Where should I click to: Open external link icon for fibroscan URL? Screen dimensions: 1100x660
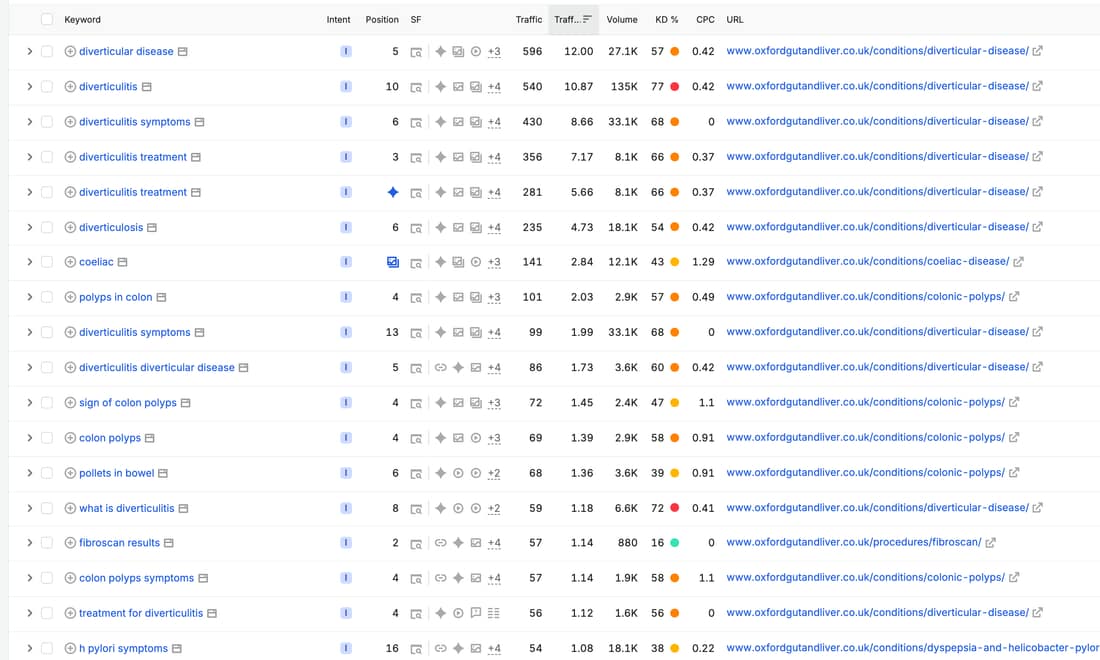point(991,542)
